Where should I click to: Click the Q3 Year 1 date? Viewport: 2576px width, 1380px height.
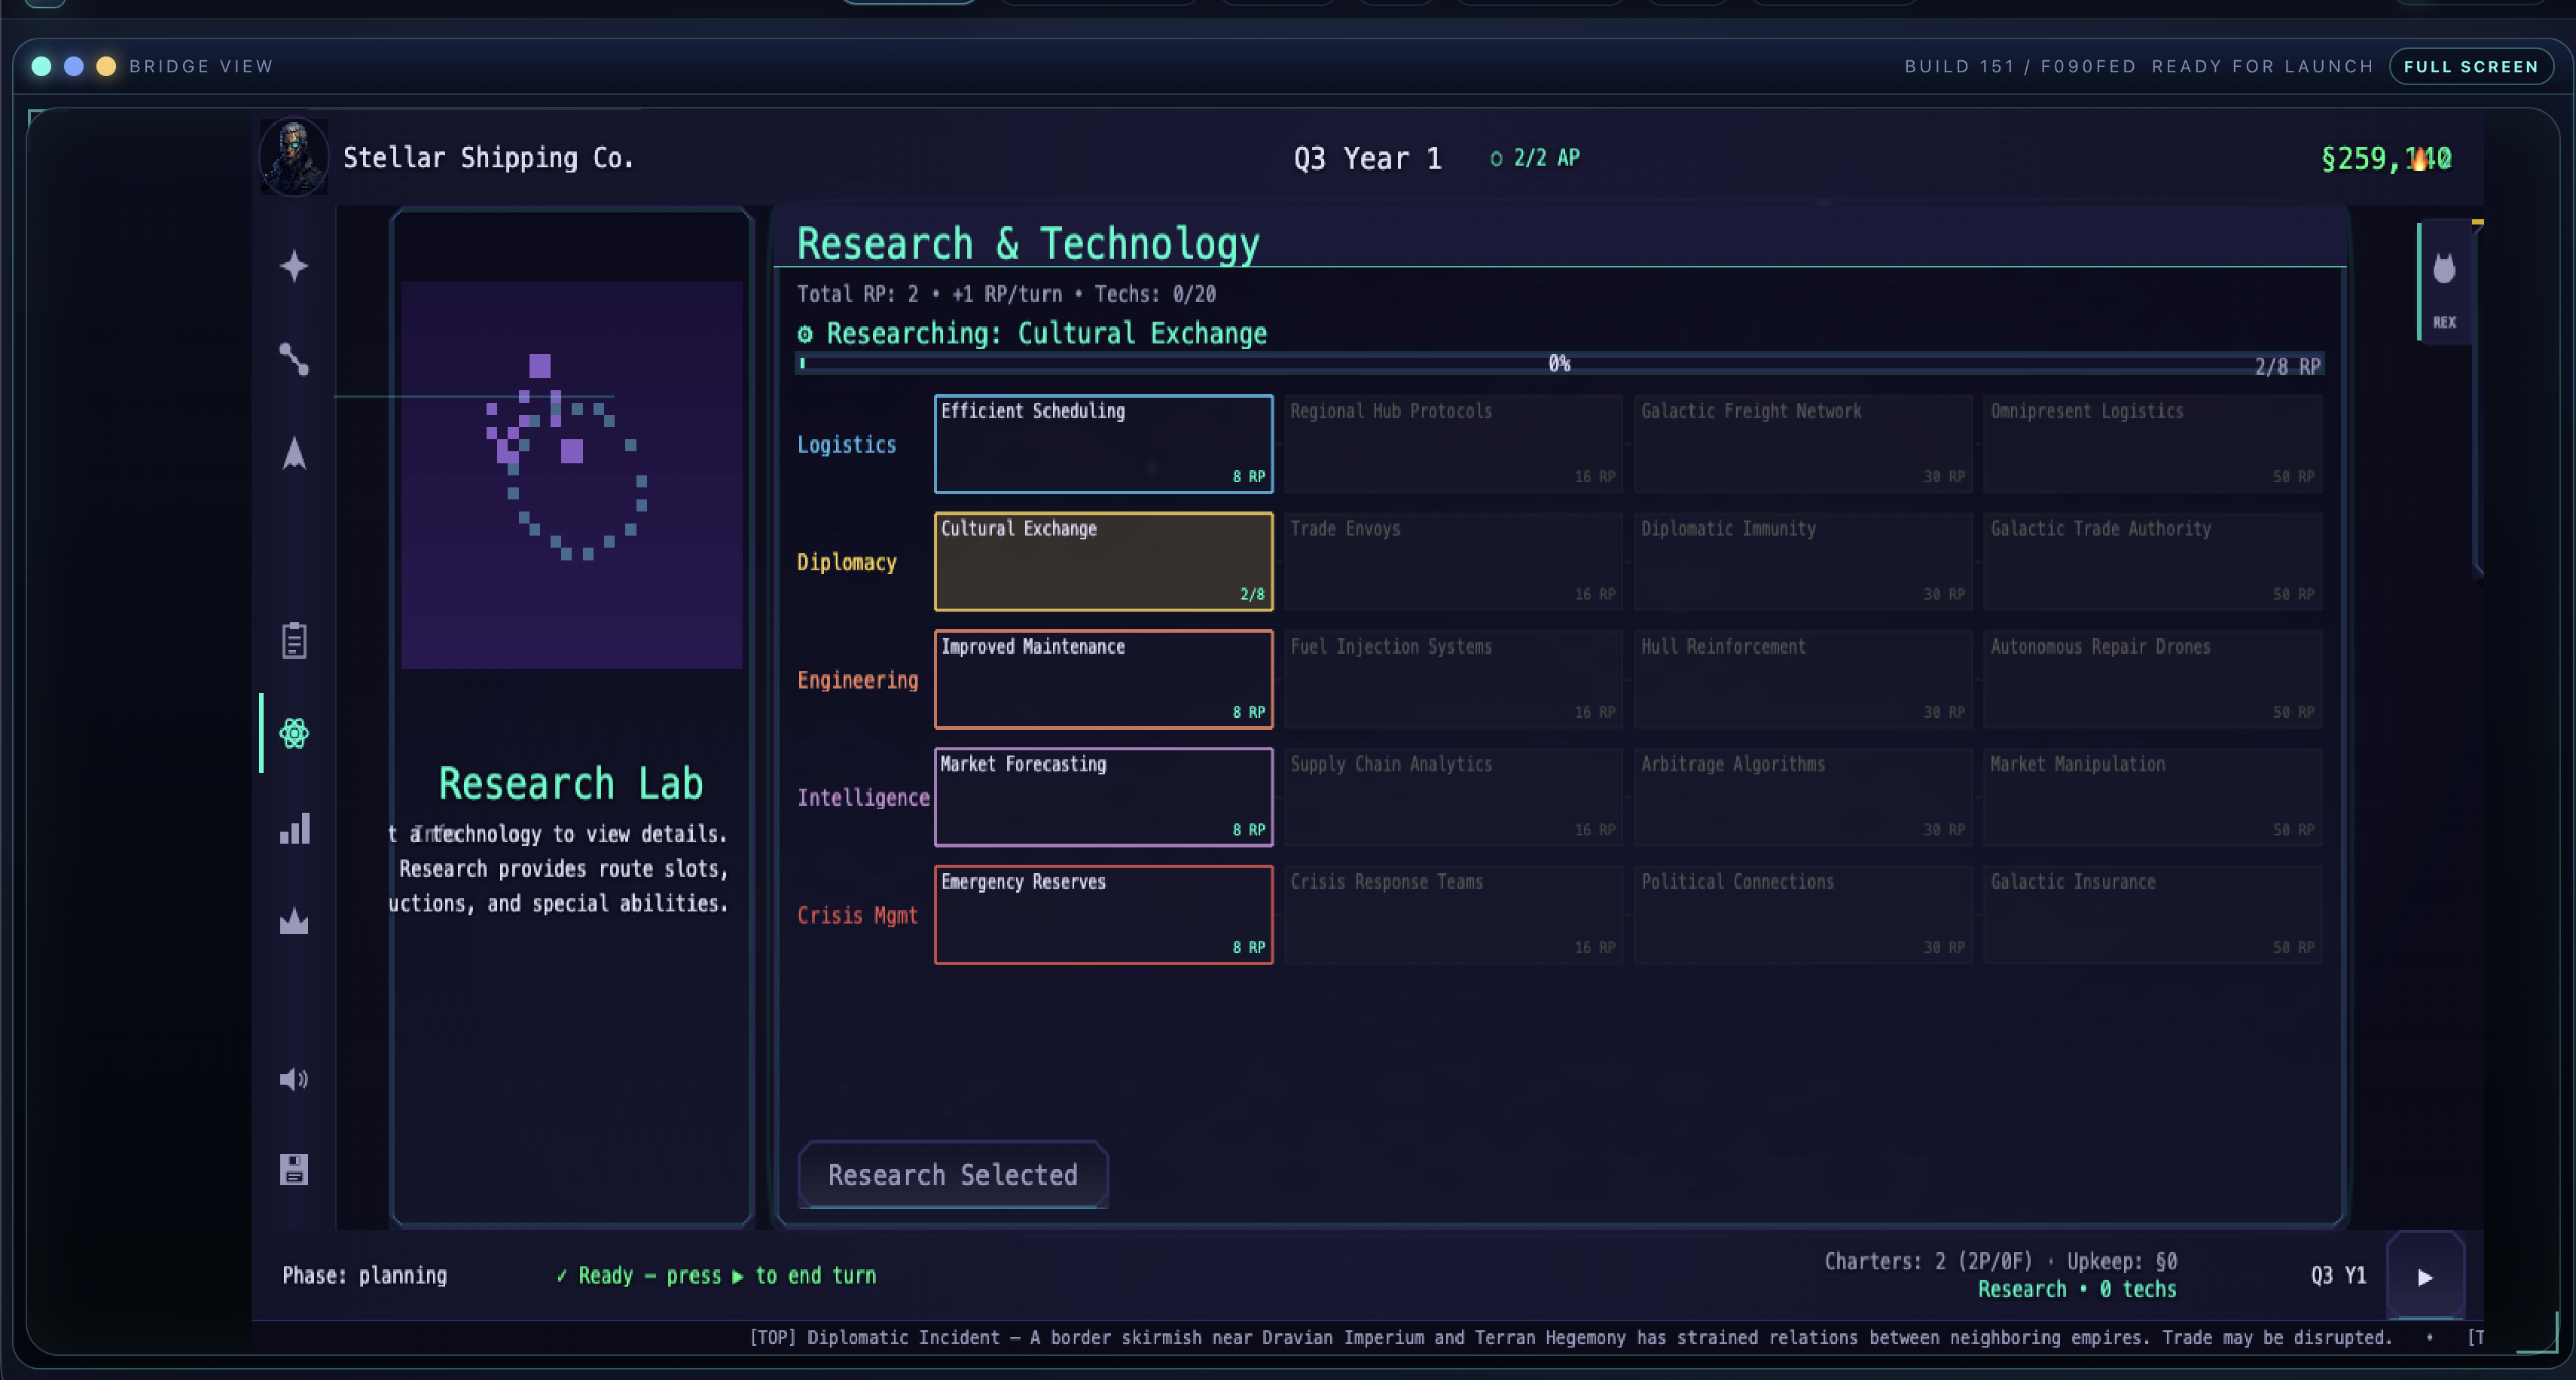pos(1367,158)
